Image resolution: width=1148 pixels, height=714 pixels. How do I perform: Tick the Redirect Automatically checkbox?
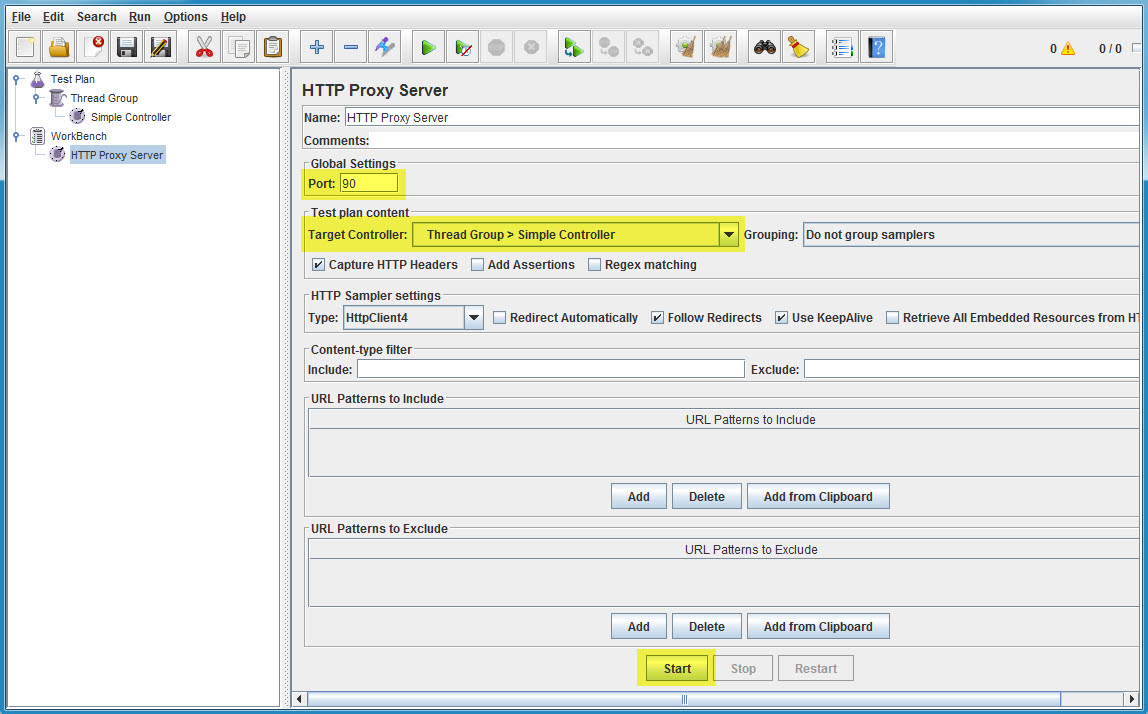tap(499, 318)
